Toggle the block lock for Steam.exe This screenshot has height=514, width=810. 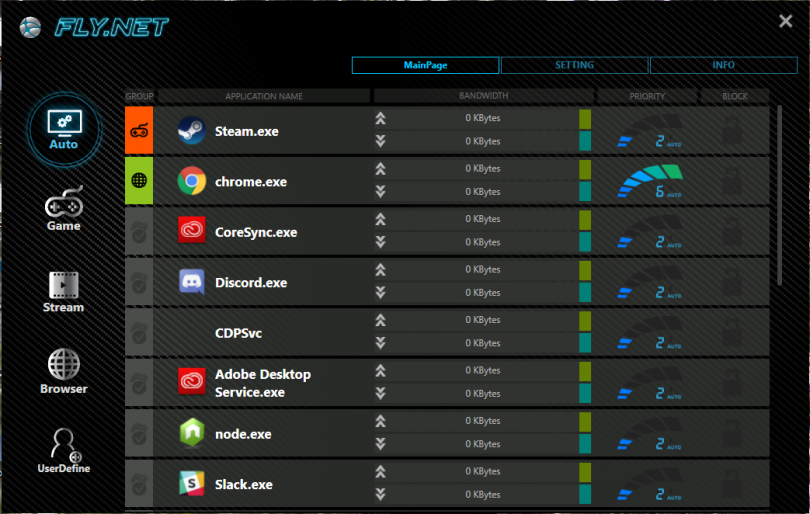[733, 131]
